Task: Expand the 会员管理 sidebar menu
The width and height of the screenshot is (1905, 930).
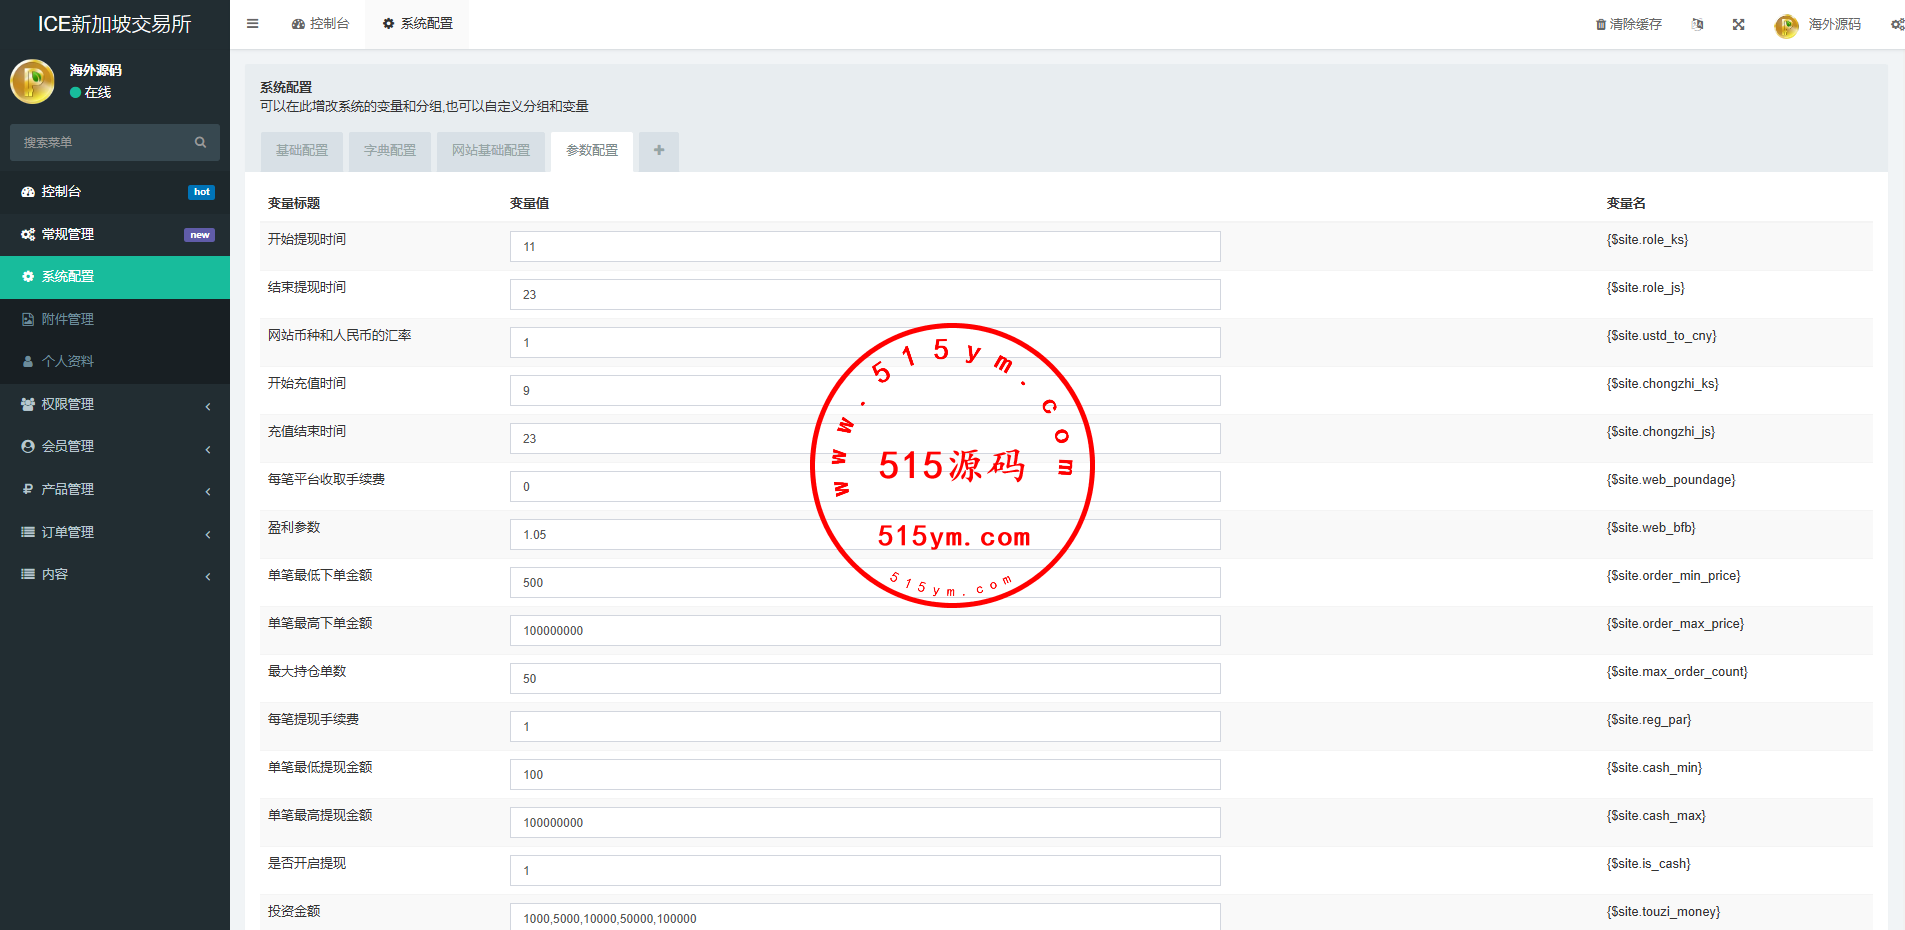Action: point(114,447)
